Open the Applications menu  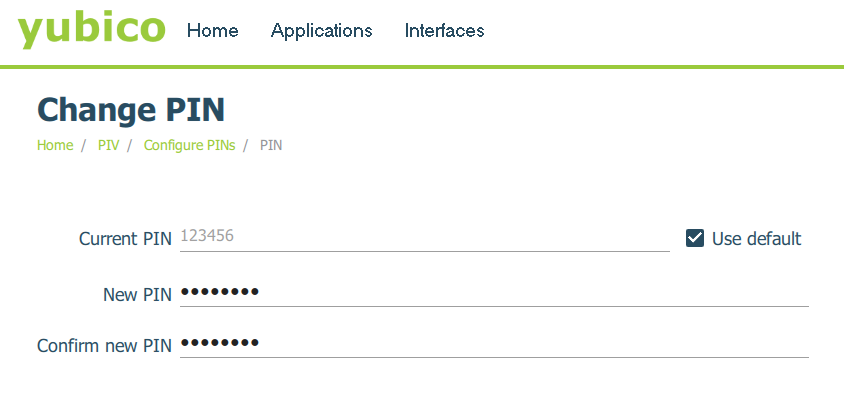(x=321, y=31)
